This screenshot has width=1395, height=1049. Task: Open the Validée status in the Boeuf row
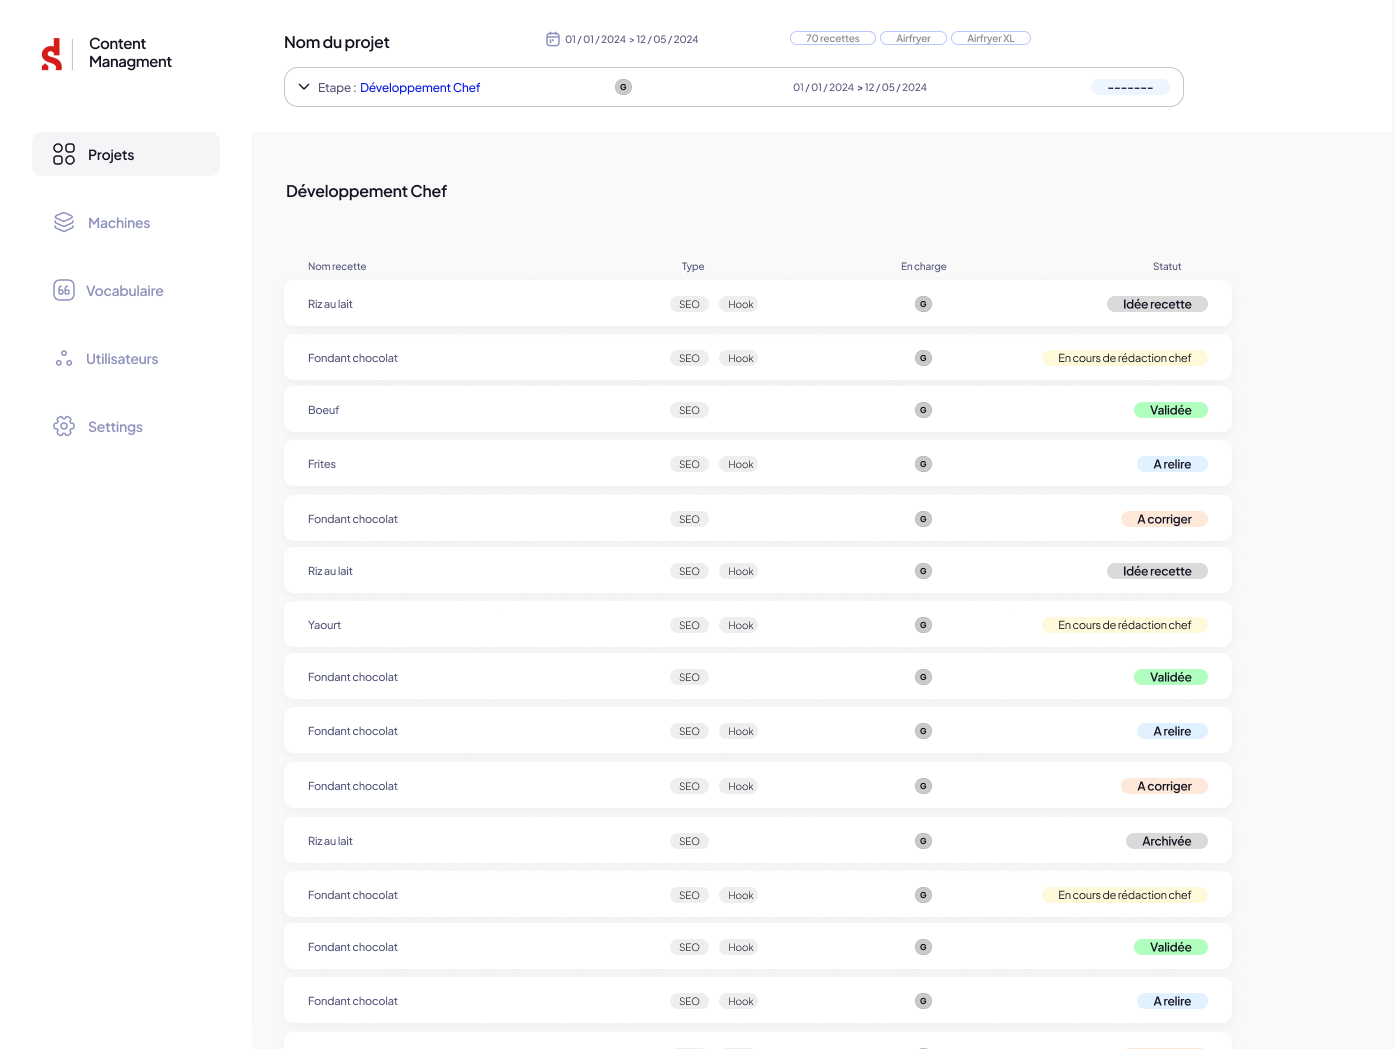click(1171, 410)
